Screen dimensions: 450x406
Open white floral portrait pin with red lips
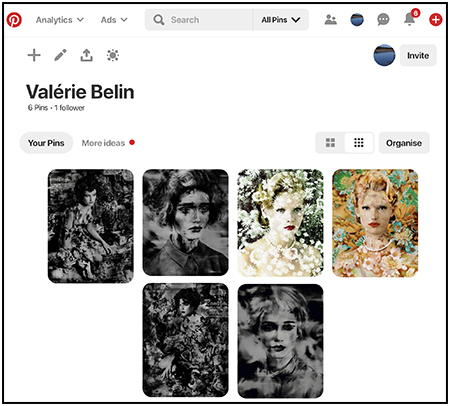tap(280, 223)
